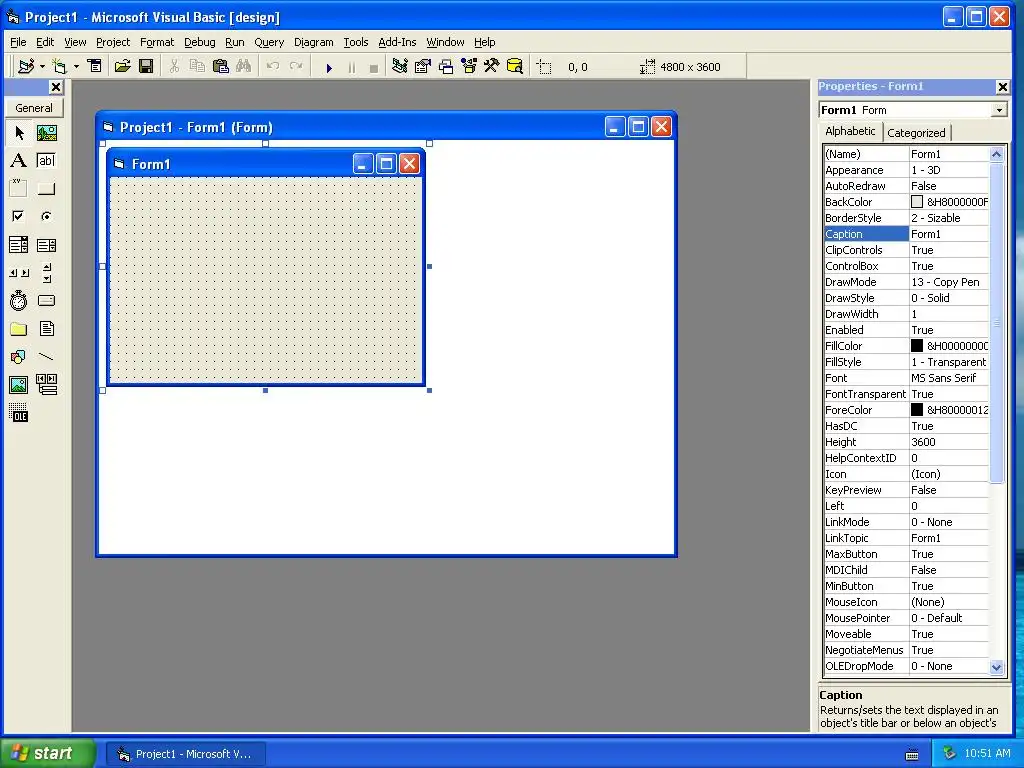Viewport: 1024px width, 768px height.
Task: Click the BackColor white color swatch
Action: tap(917, 202)
